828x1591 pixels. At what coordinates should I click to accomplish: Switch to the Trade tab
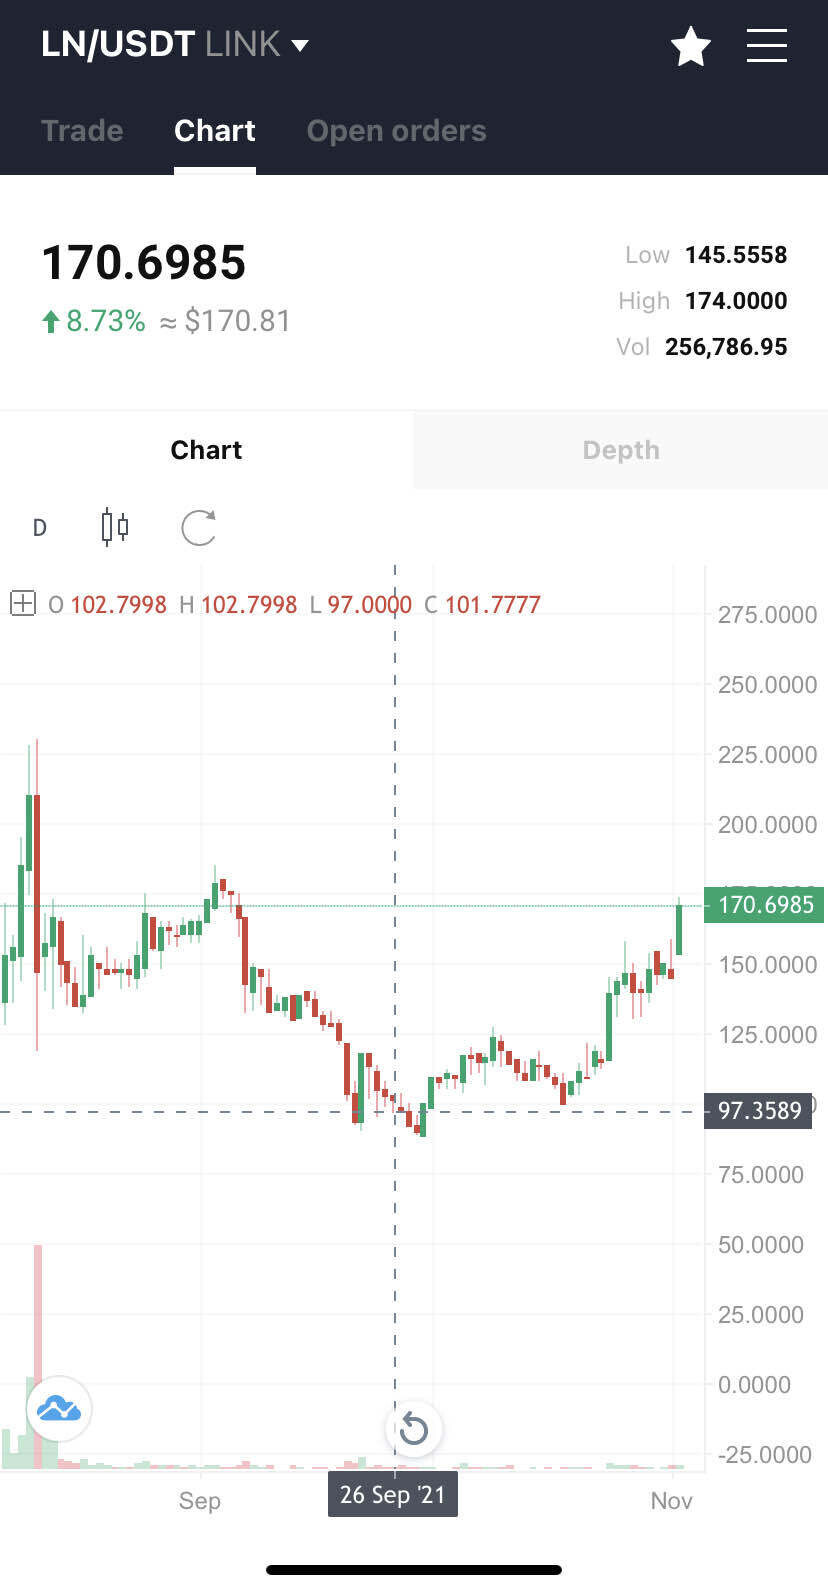[x=82, y=130]
